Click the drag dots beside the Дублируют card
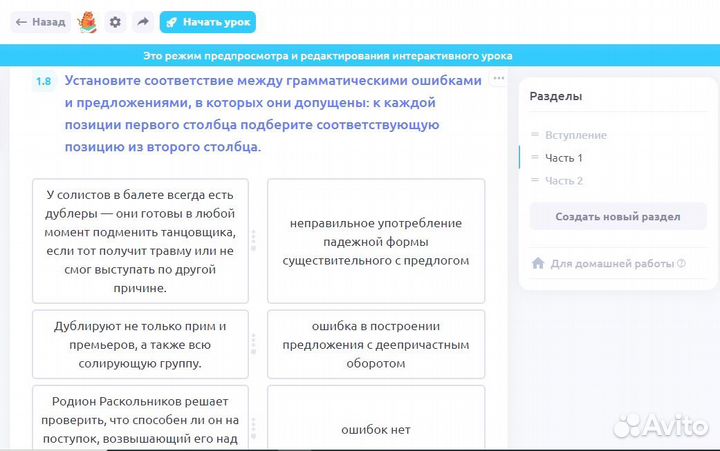Screen dimensions: 720x451 pyautogui.click(x=253, y=344)
